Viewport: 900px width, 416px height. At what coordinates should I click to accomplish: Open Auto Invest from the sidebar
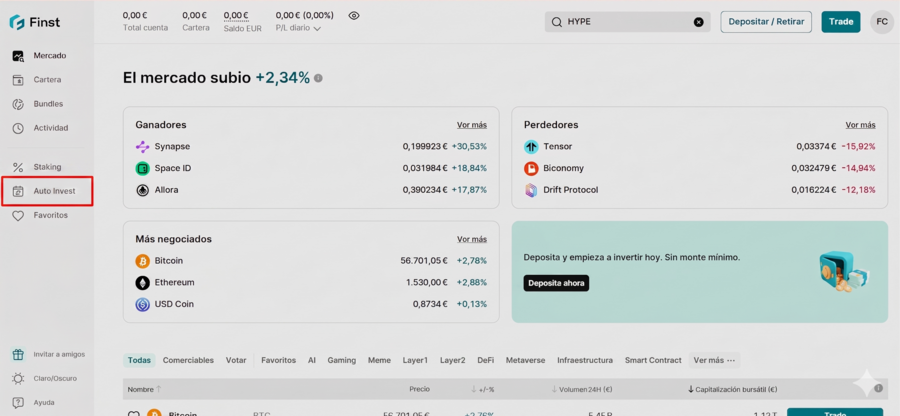tap(47, 191)
